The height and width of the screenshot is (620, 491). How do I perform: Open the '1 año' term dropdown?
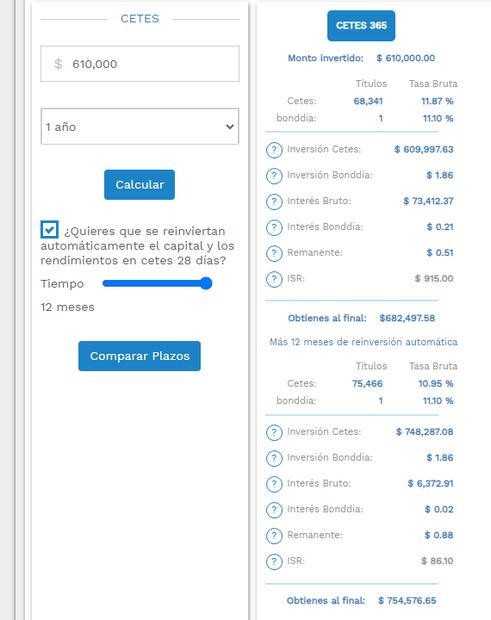pos(140,127)
